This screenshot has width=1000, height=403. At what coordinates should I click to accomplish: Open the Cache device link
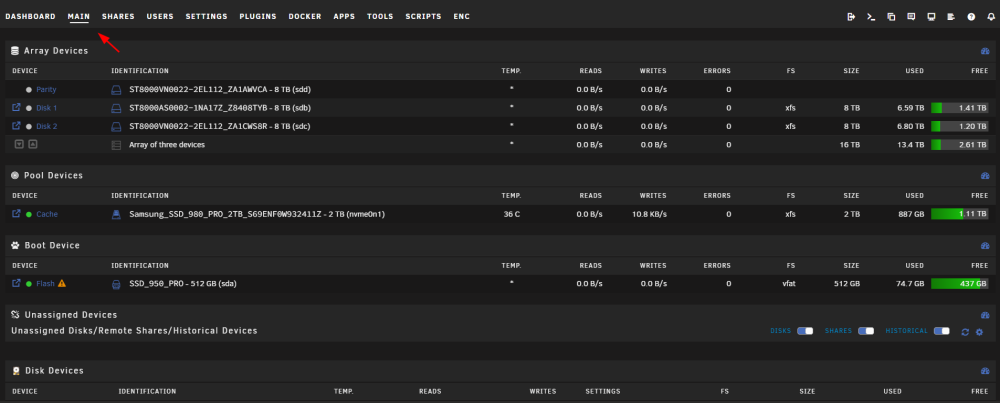47,214
